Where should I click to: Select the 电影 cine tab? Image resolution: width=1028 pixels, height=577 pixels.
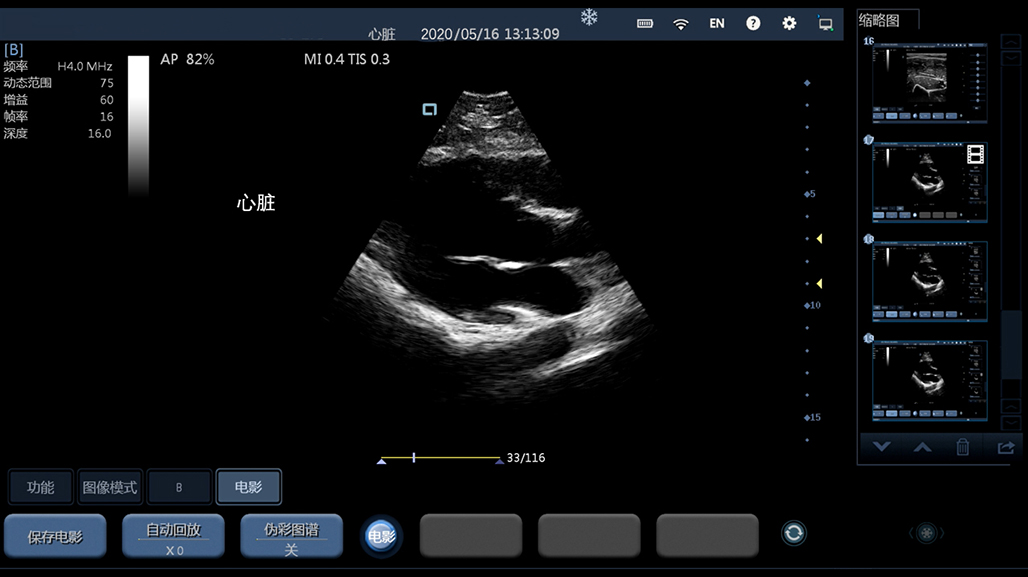click(248, 487)
